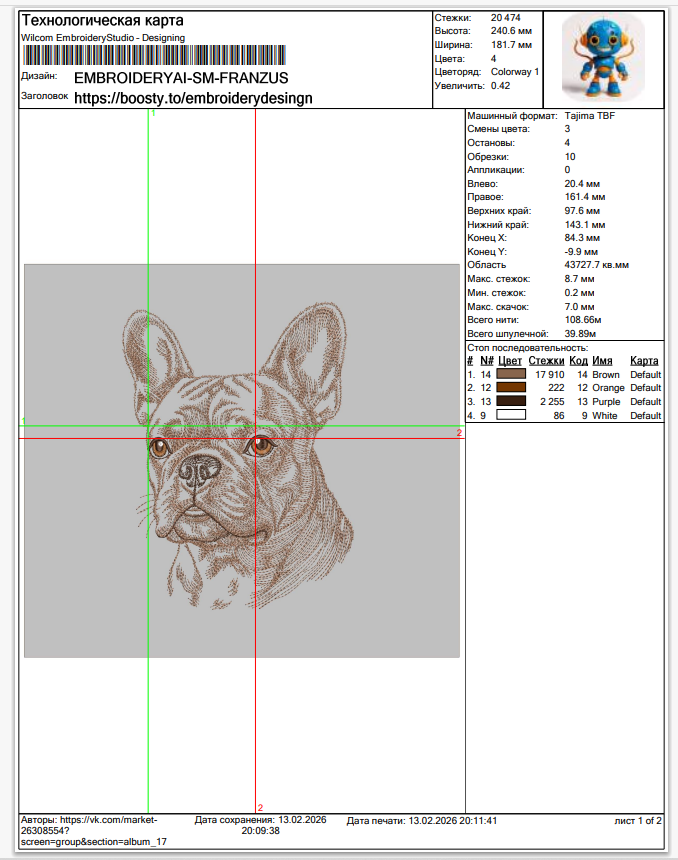Screen dimensions: 678x860
Task: Click the green number 1 marker at top
Action: pos(152,114)
